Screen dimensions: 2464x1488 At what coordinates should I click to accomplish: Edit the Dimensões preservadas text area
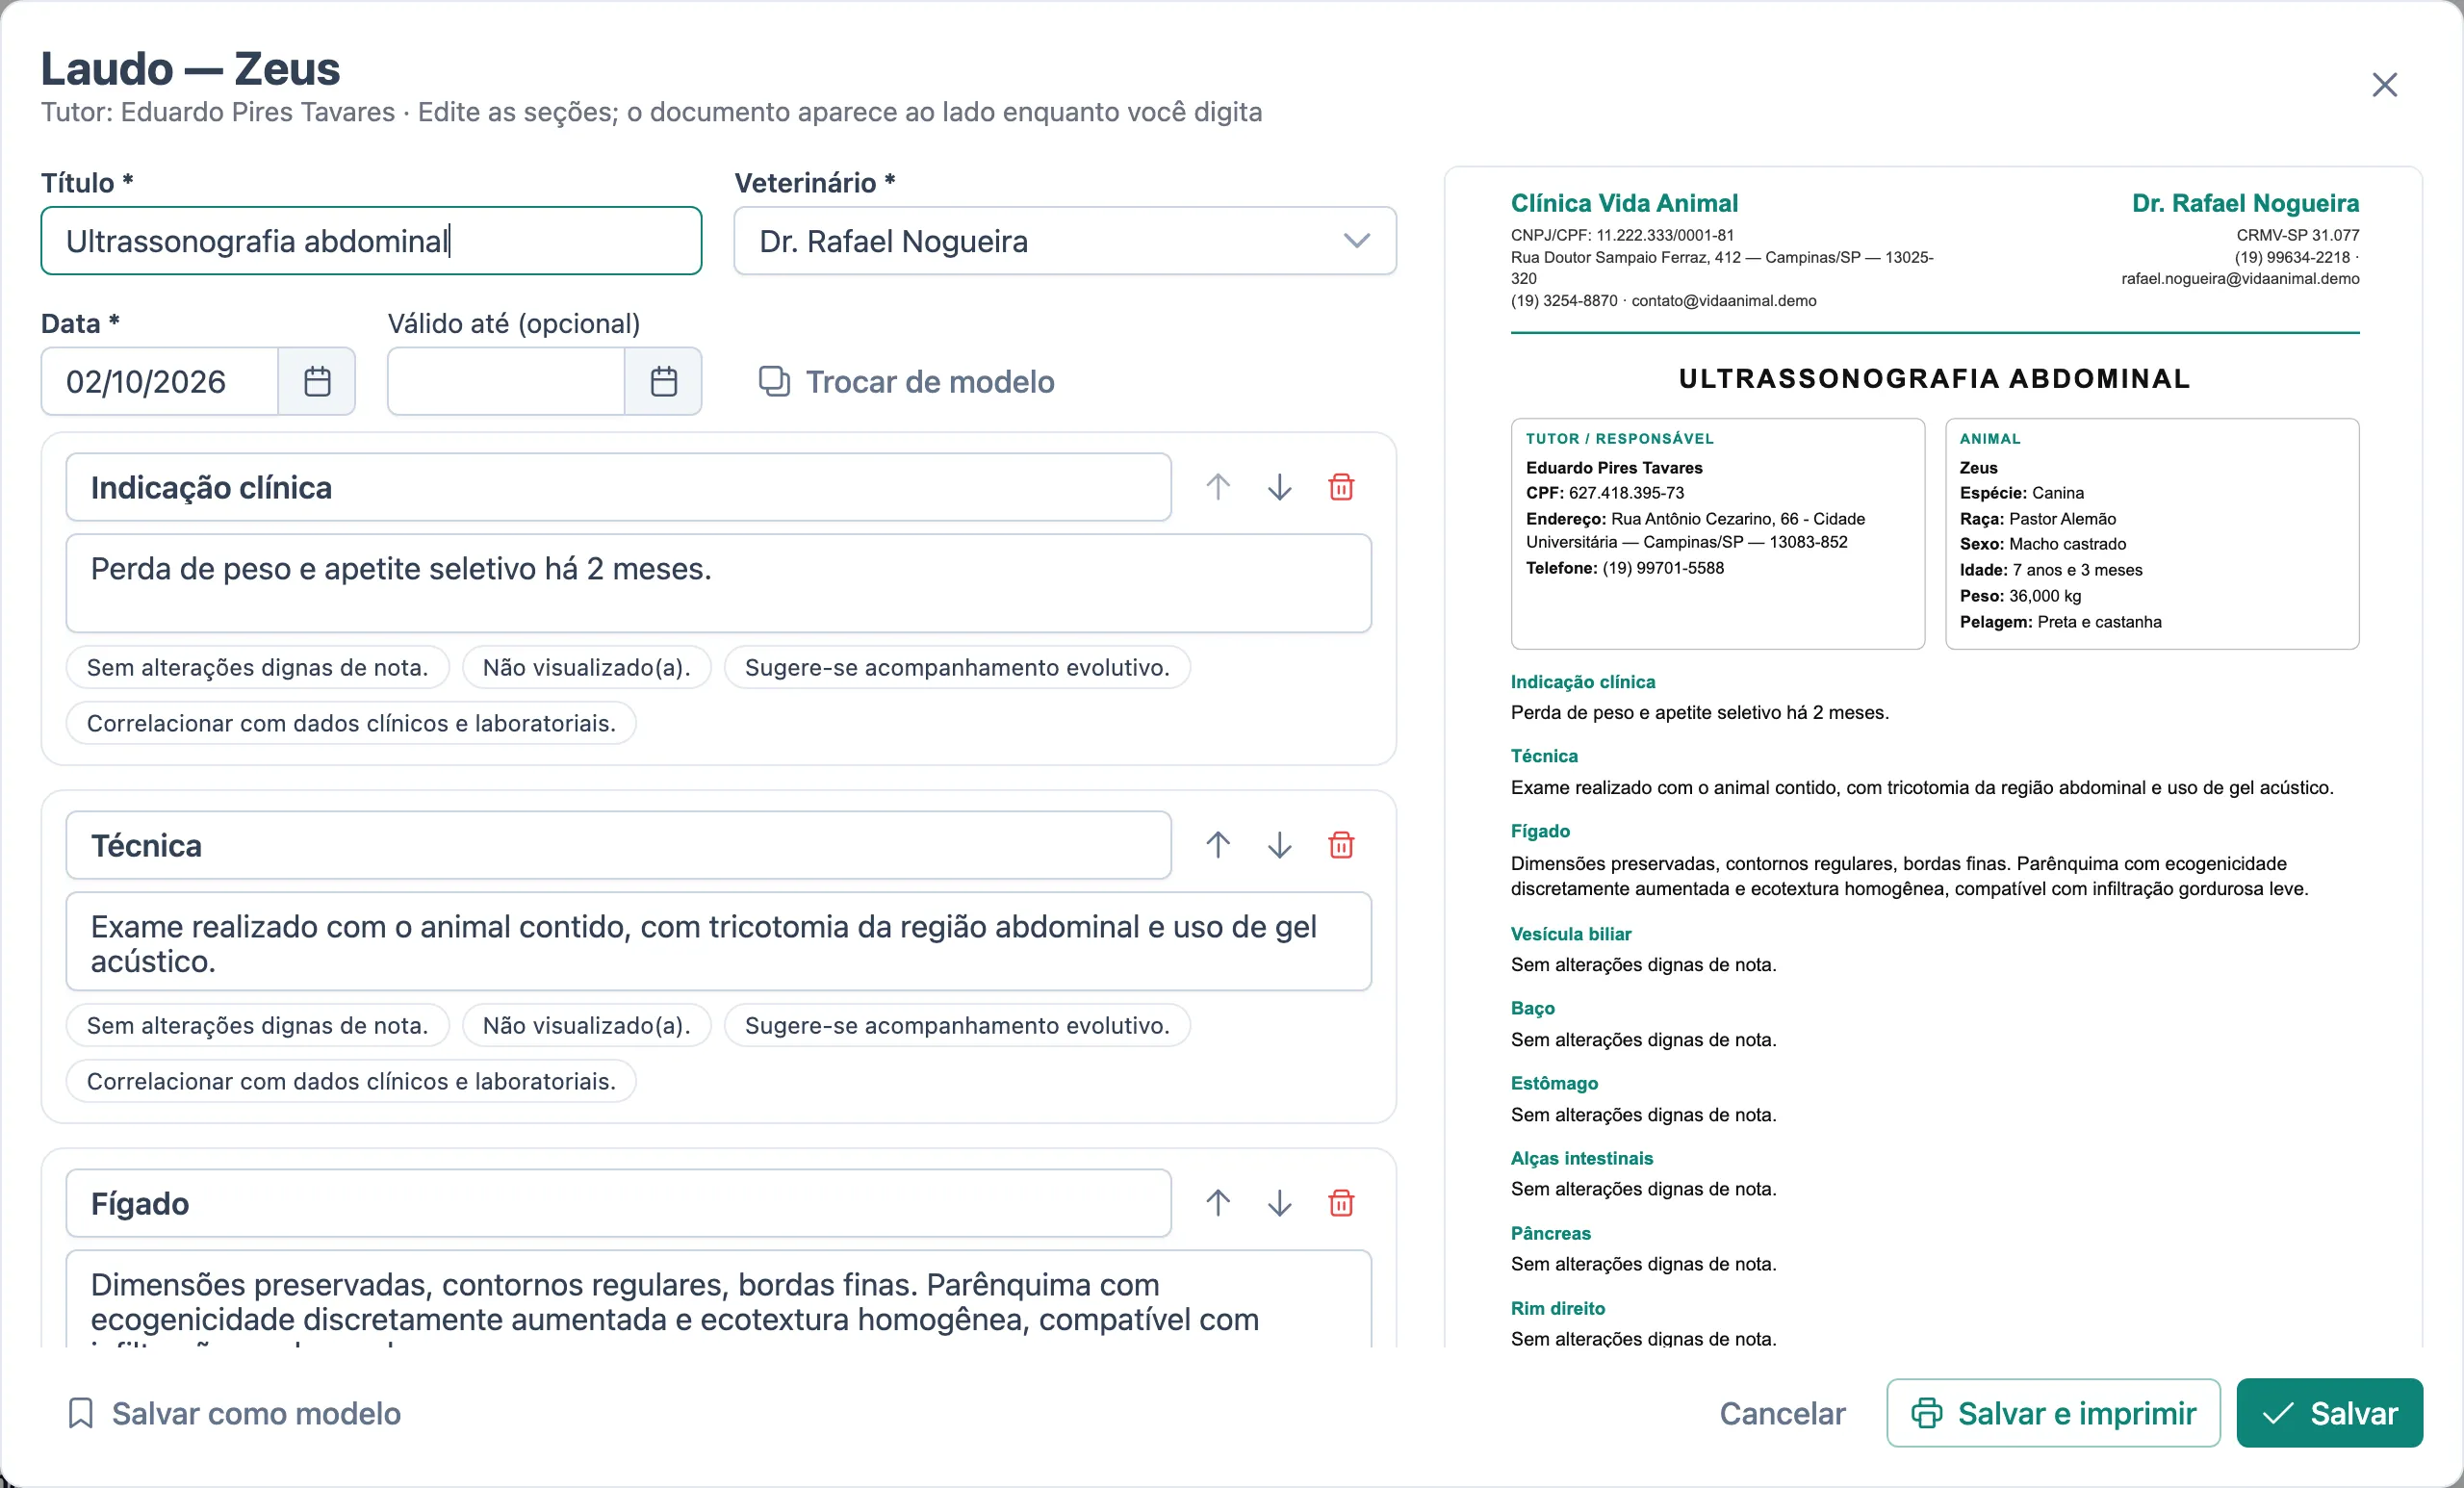click(x=718, y=1299)
